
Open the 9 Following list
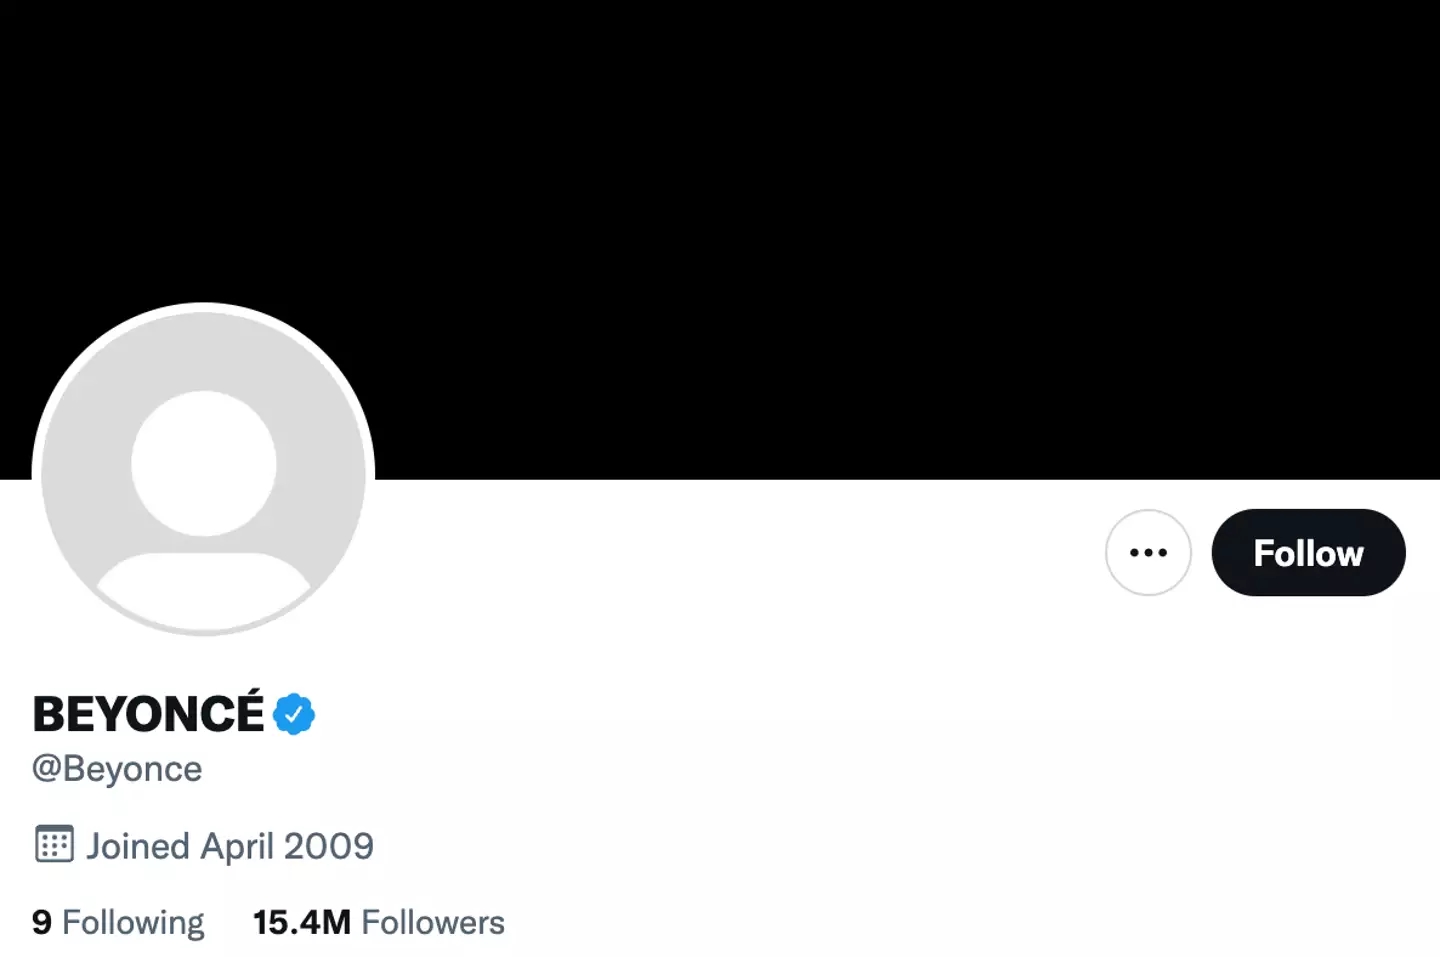coord(118,922)
